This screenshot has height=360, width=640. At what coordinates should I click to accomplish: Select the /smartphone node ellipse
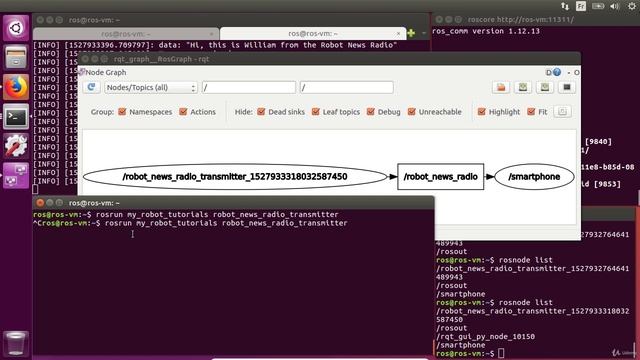click(534, 177)
